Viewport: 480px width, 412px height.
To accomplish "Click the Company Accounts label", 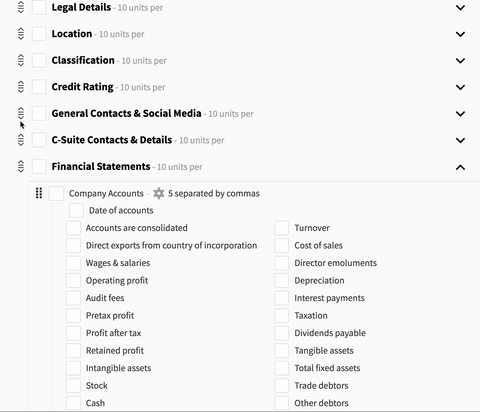I will 106,193.
